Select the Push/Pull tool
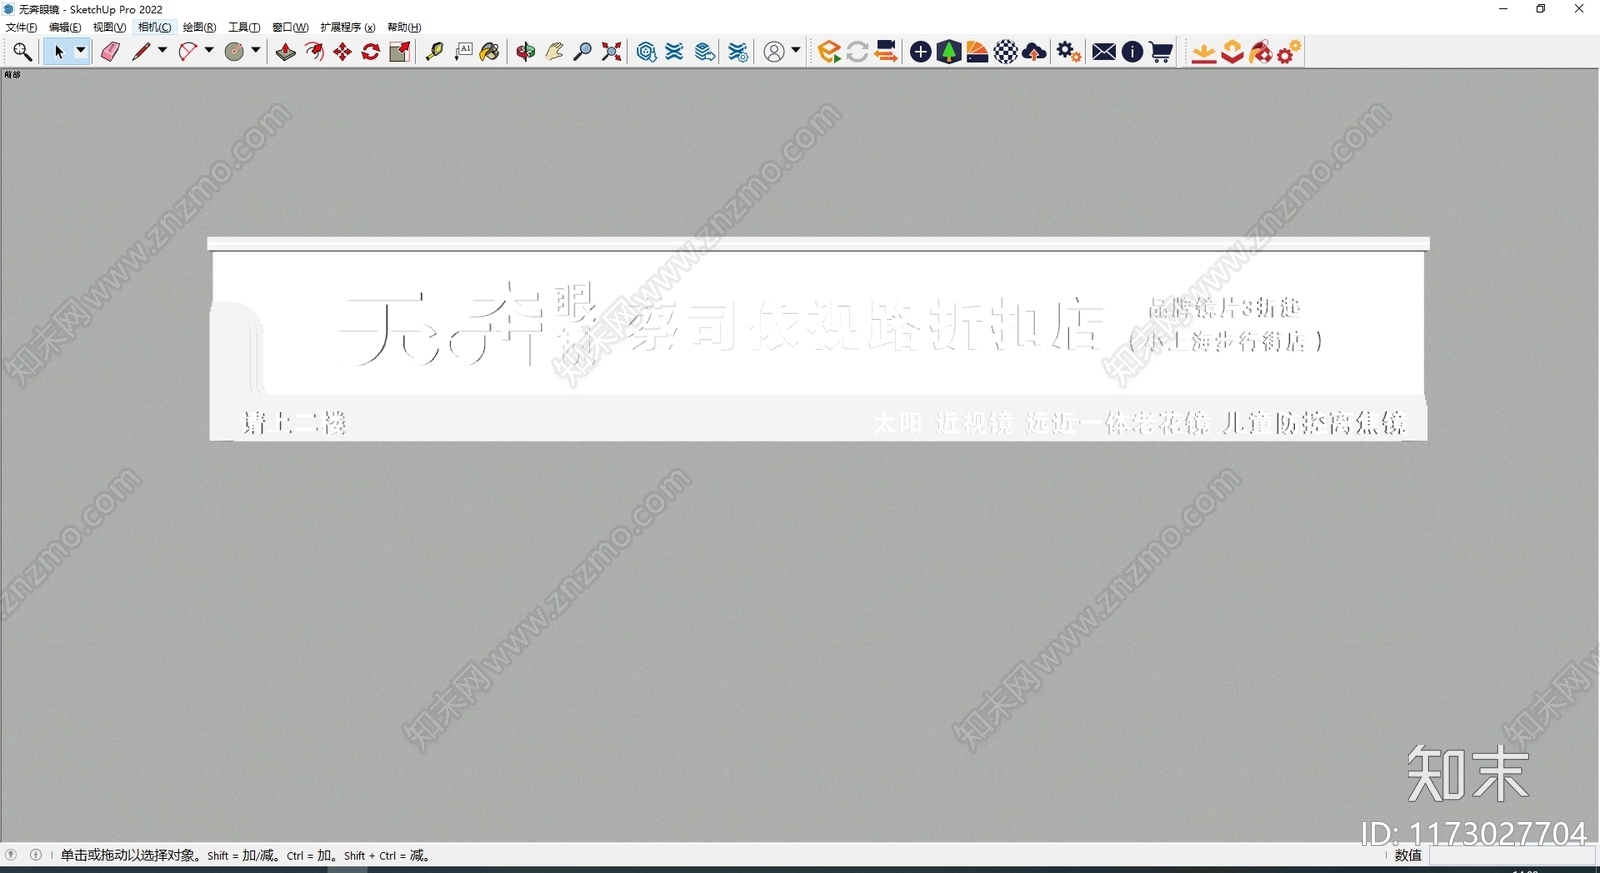Viewport: 1600px width, 873px height. [x=286, y=52]
